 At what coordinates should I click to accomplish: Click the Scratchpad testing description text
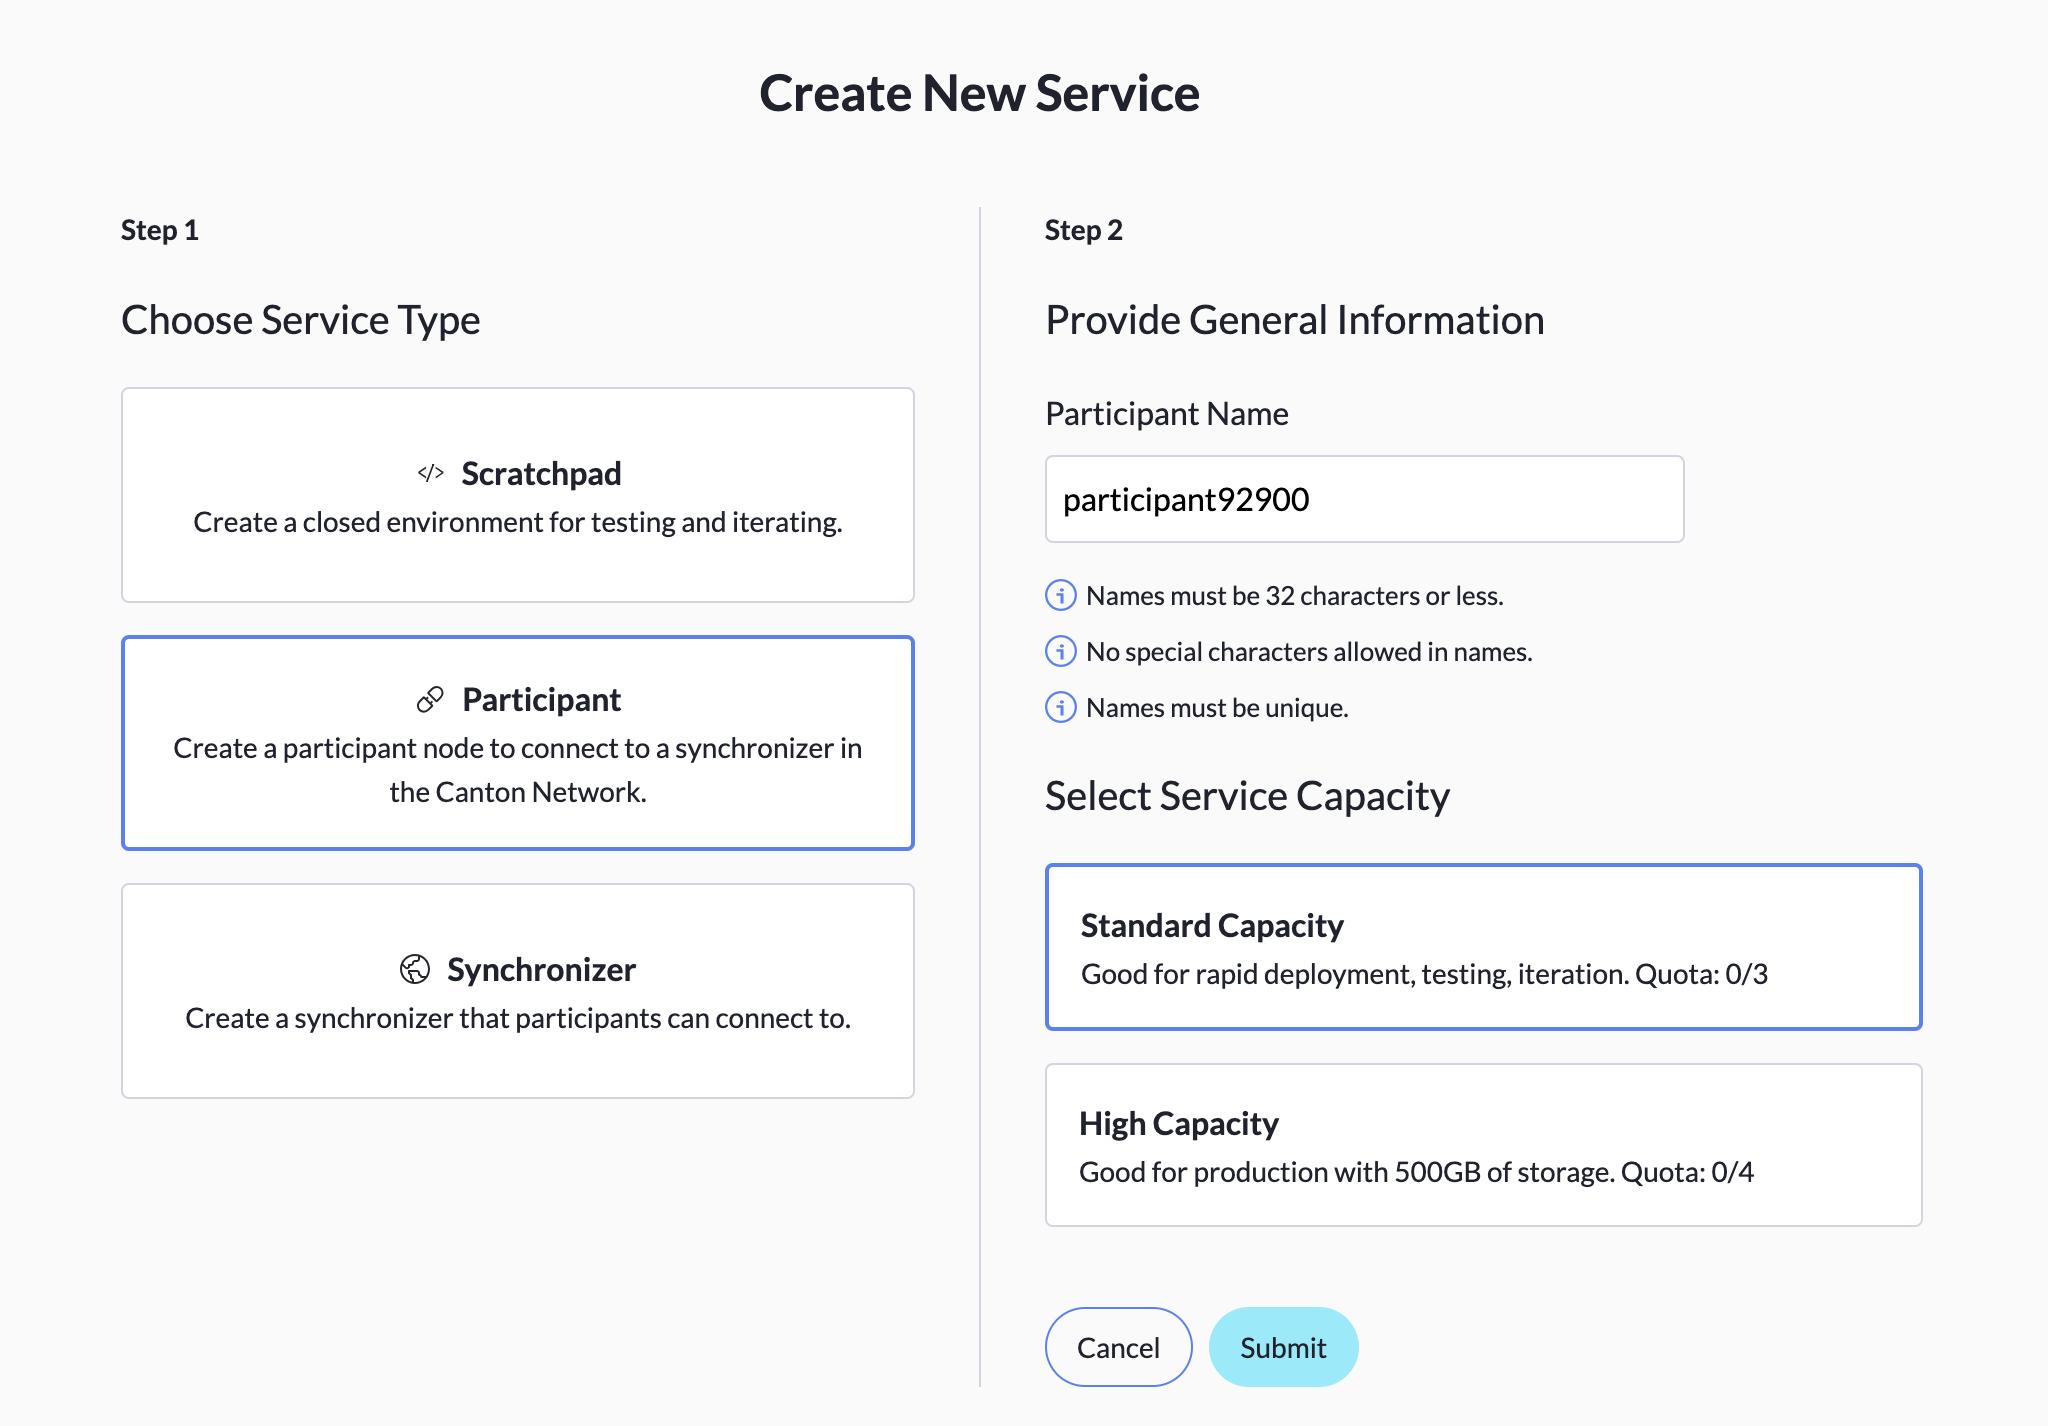(517, 521)
